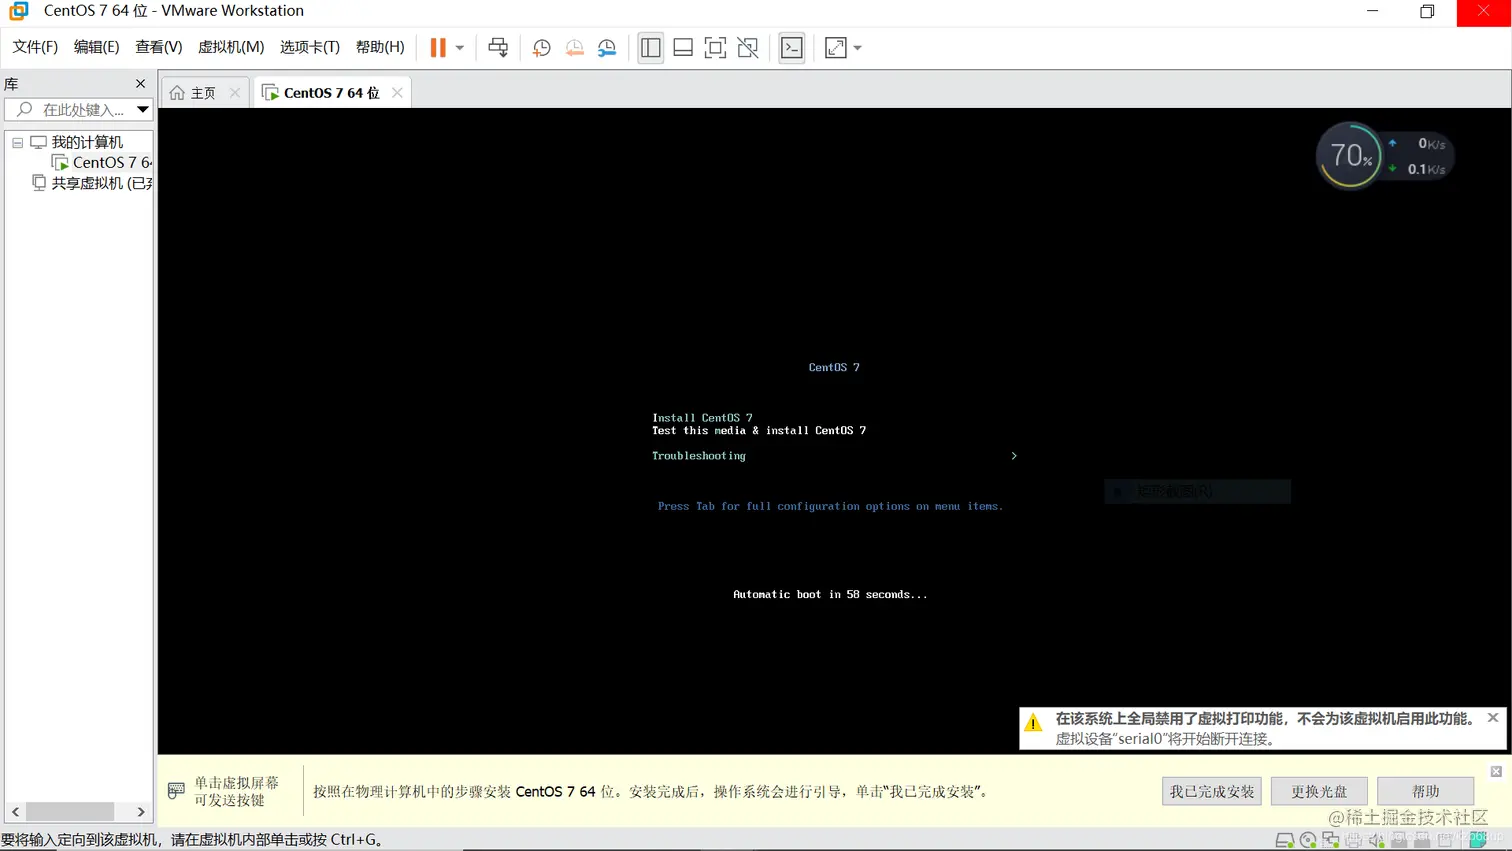This screenshot has width=1512, height=851.
Task: Click the 70% performance monitor circle
Action: [x=1350, y=155]
